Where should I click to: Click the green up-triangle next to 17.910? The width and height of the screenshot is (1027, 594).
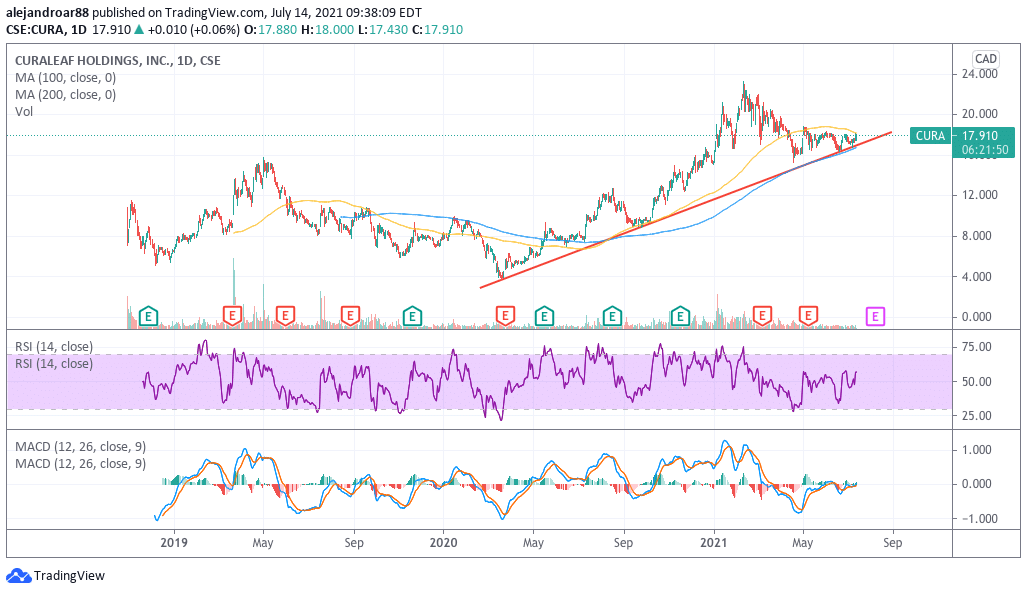pyautogui.click(x=139, y=29)
